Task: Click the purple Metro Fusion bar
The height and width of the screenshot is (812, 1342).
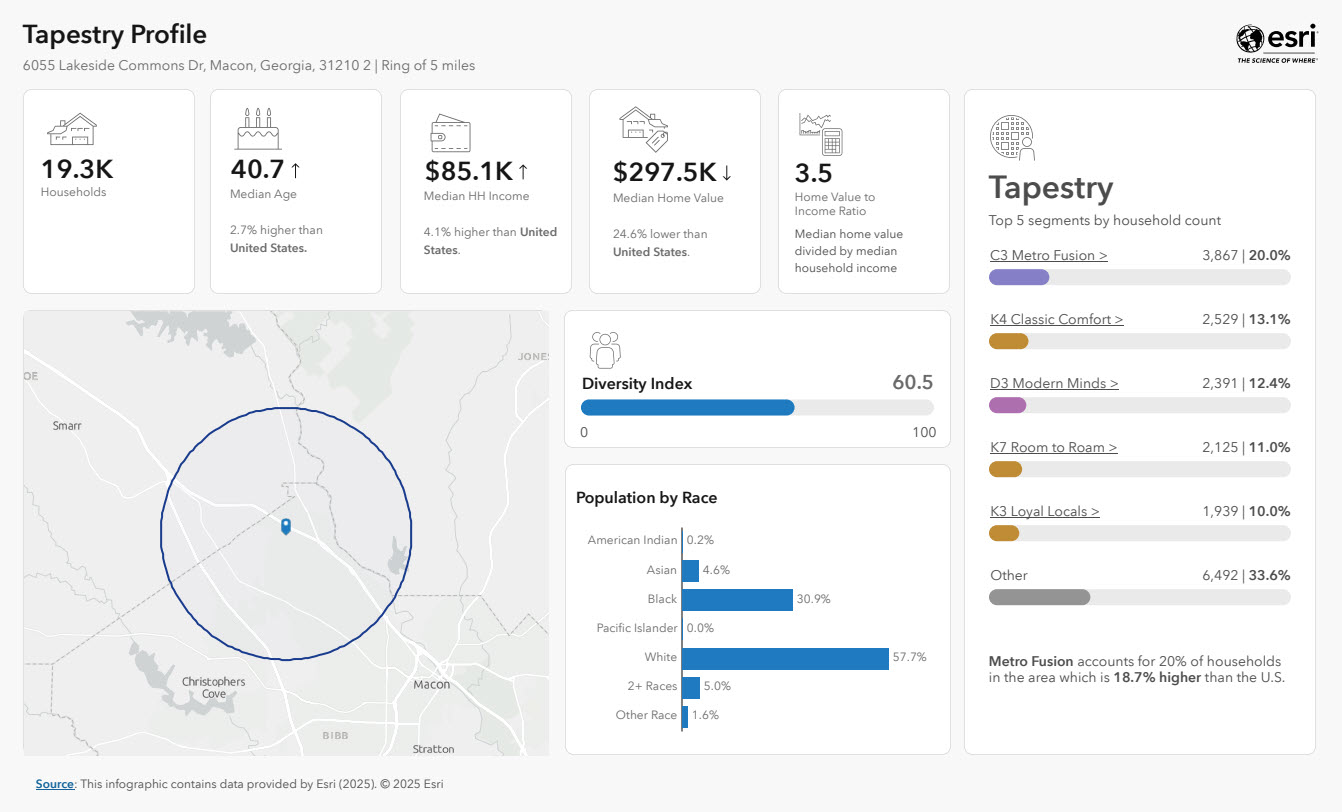Action: coord(1019,277)
